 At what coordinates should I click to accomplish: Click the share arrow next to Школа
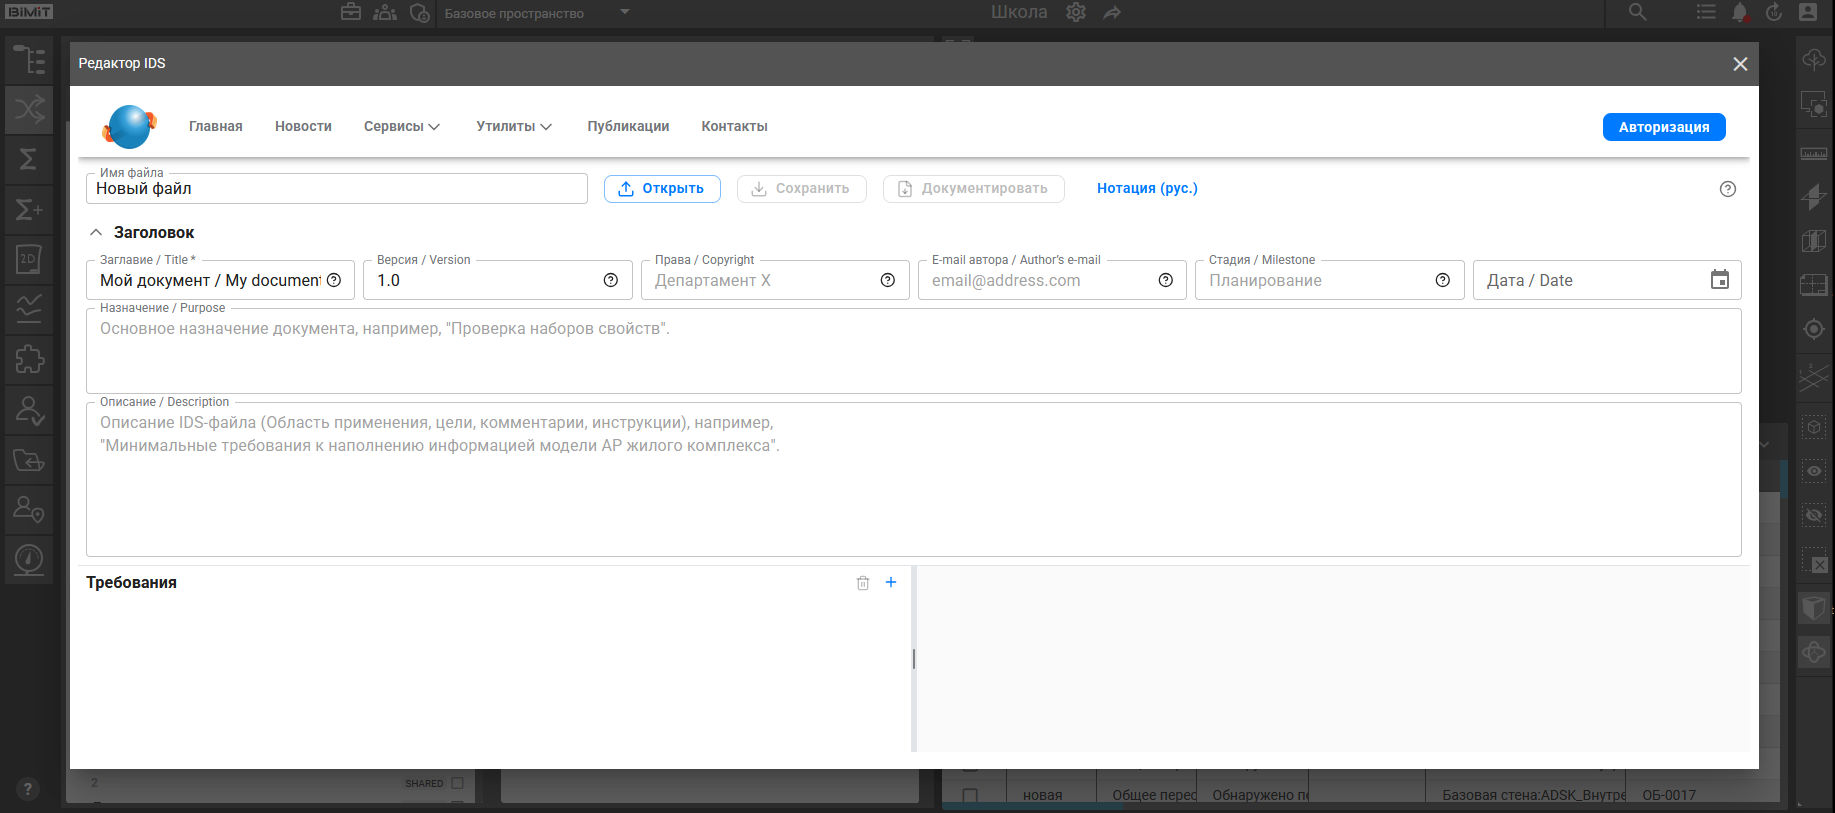click(1112, 12)
